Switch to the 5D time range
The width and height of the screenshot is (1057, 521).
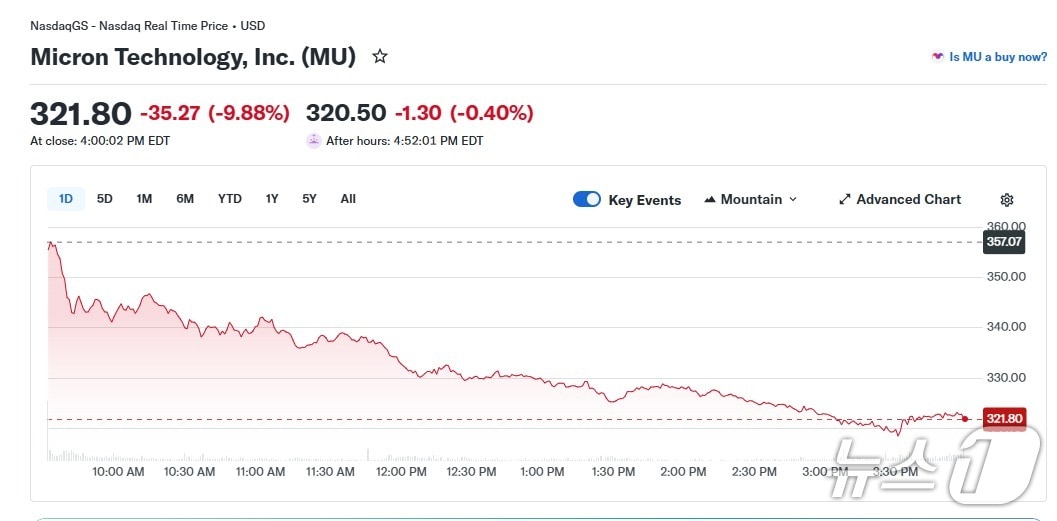pos(105,199)
